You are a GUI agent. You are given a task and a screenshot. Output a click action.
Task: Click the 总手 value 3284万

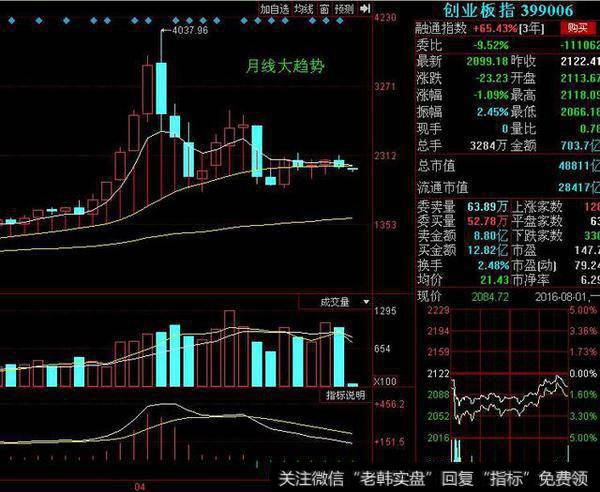(x=488, y=146)
